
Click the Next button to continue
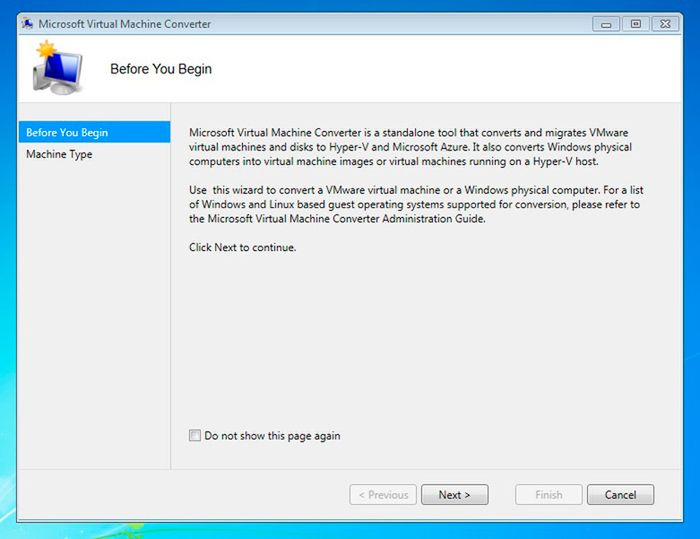[x=454, y=495]
